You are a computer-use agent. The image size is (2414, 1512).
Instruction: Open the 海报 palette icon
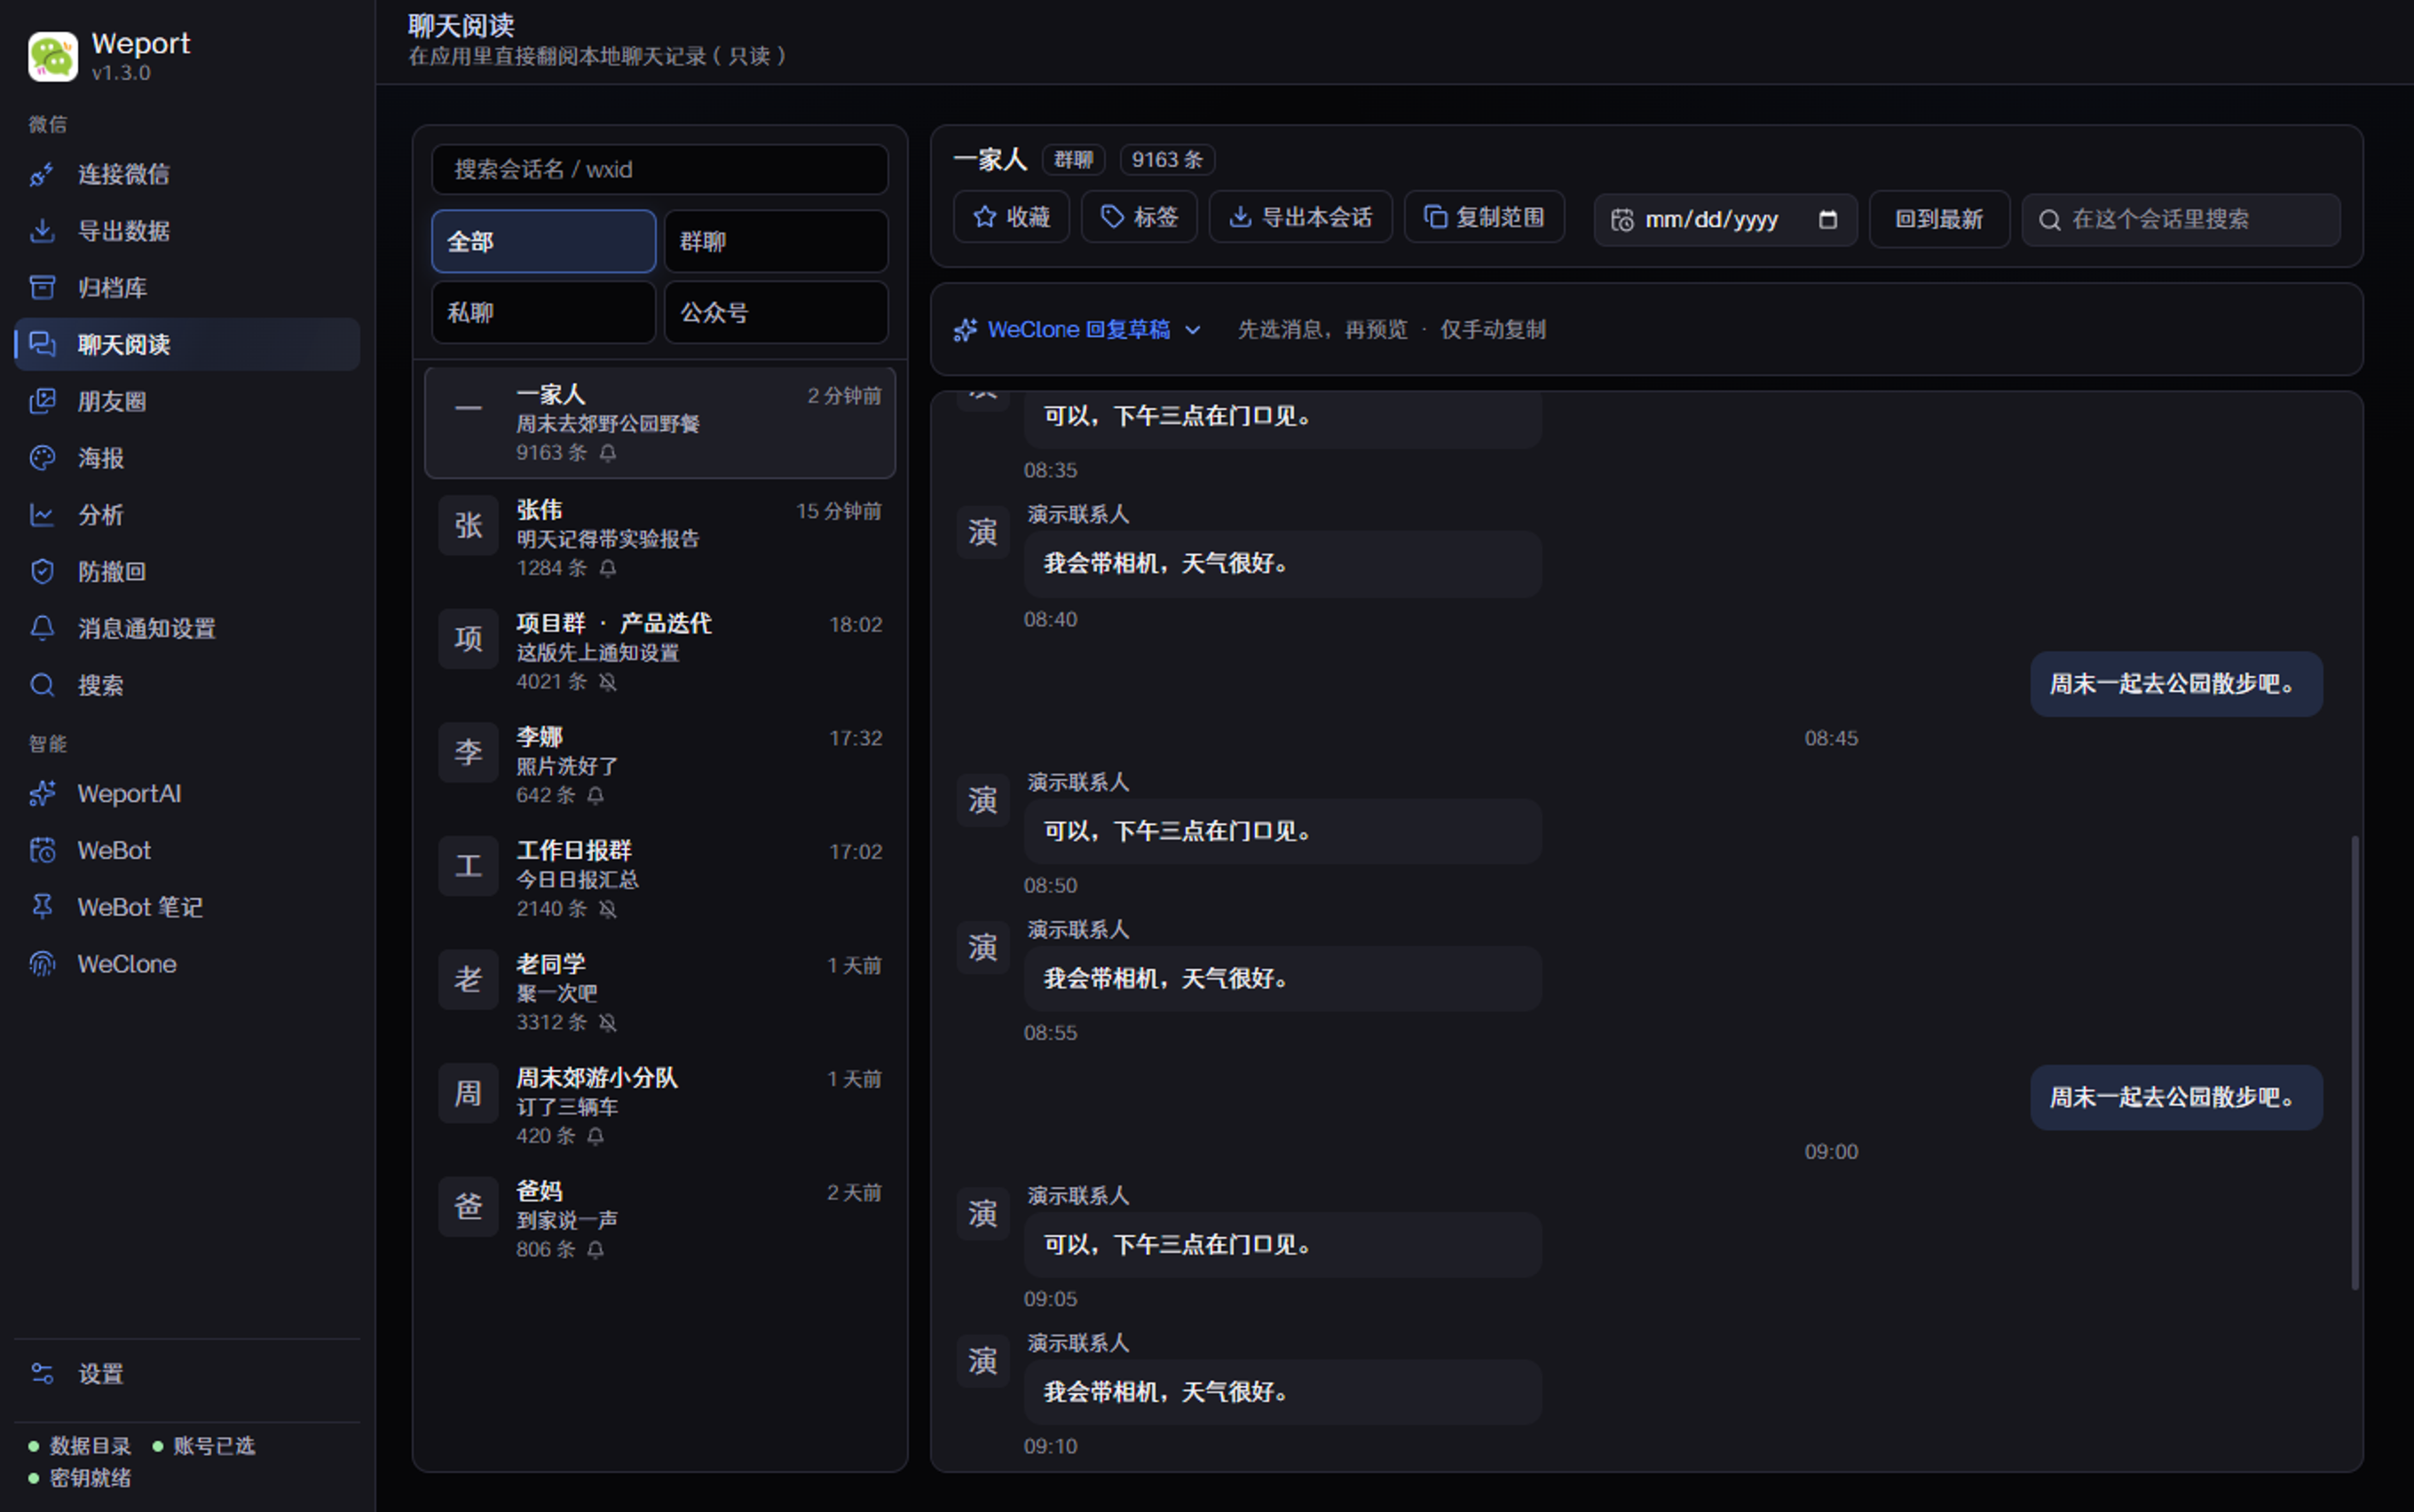coord(42,458)
